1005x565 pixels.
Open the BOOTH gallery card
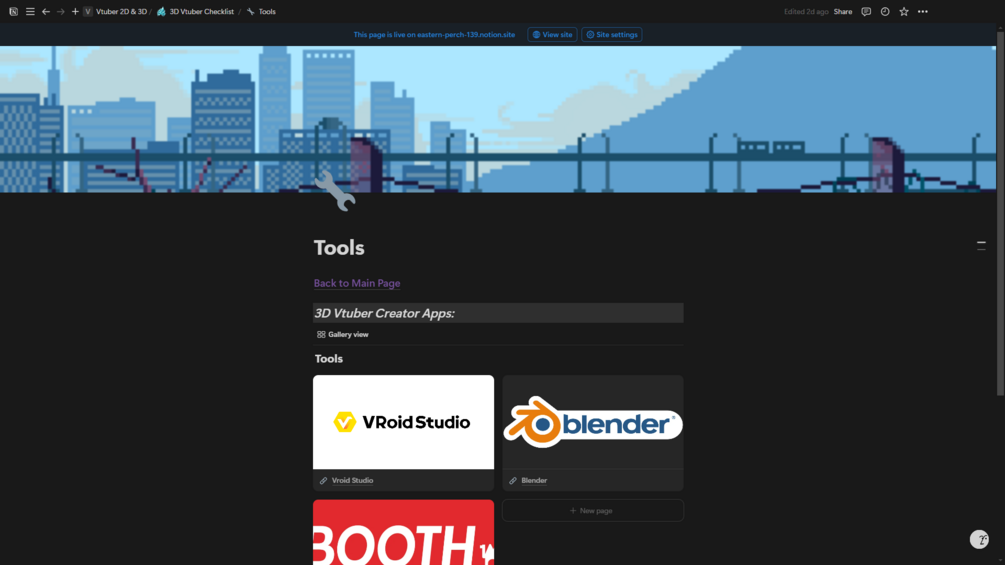[x=403, y=532]
